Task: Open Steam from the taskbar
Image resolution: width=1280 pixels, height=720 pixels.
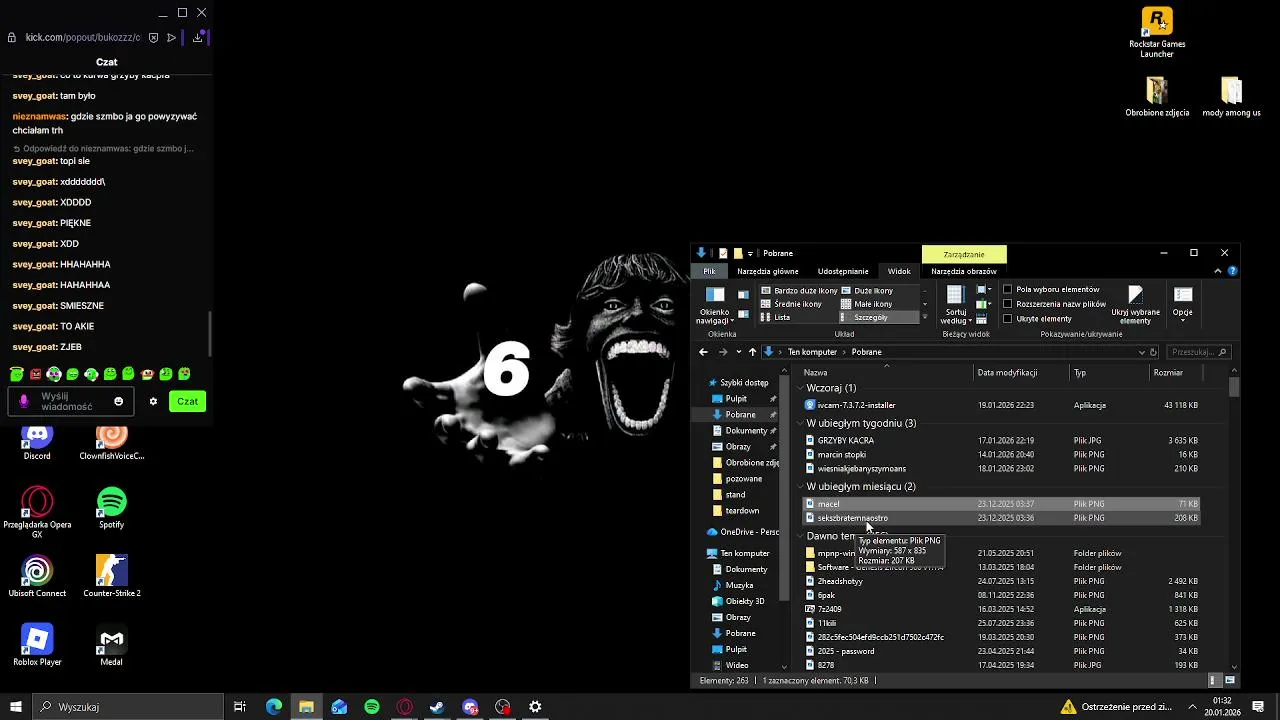Action: tap(437, 707)
